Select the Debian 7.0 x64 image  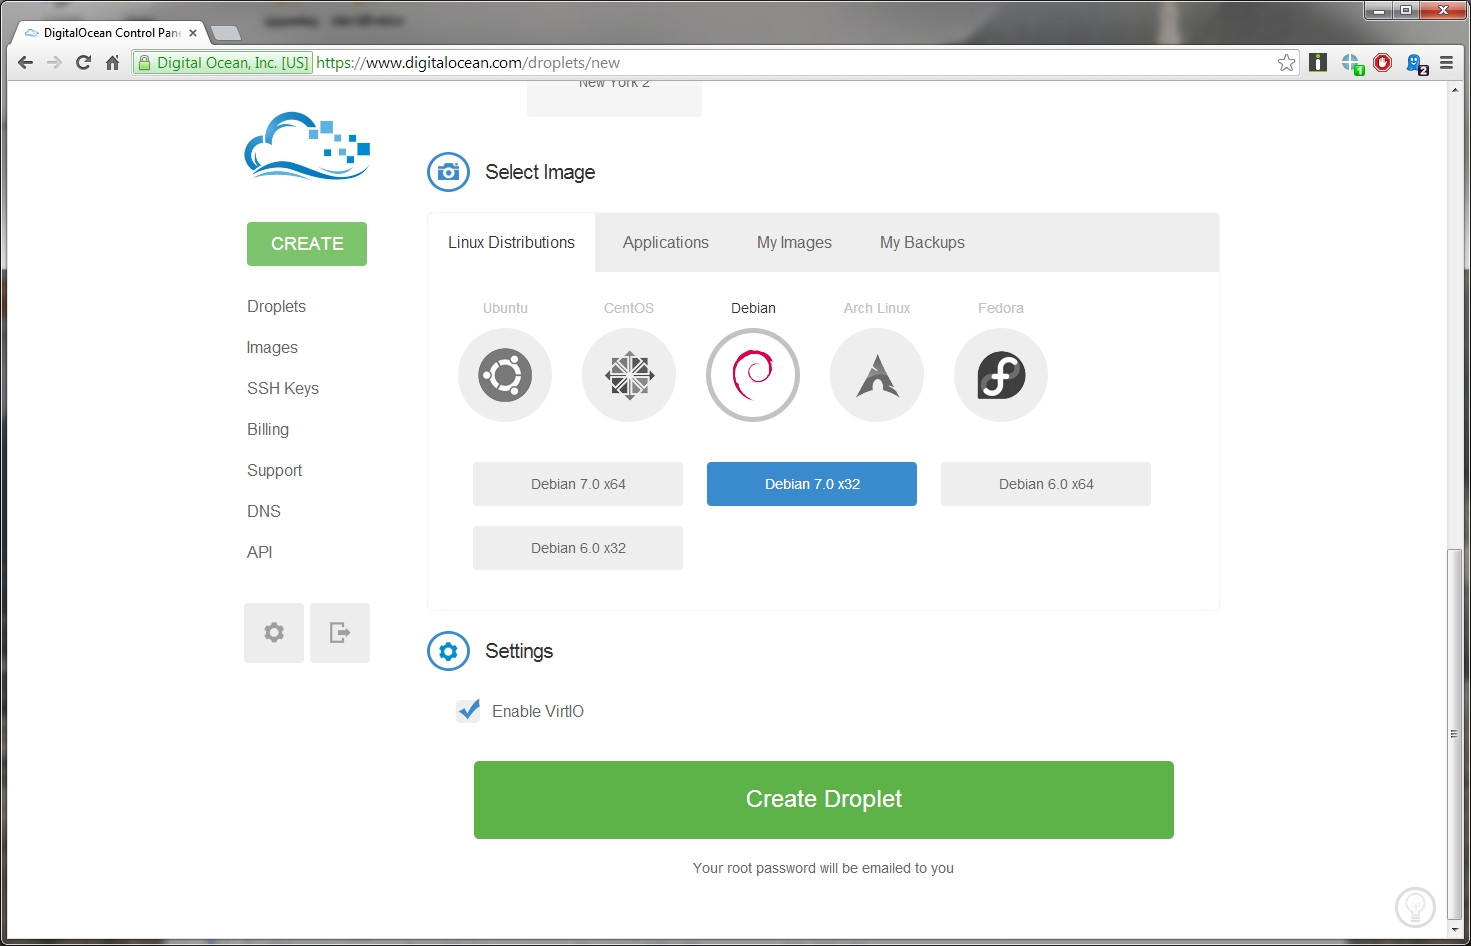tap(578, 484)
